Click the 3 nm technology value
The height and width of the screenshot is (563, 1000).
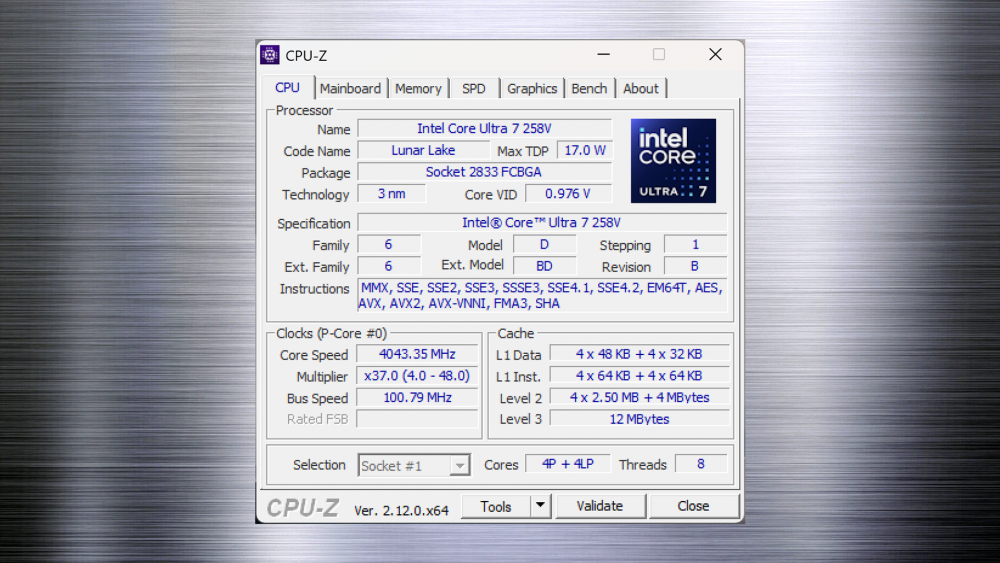tap(392, 194)
